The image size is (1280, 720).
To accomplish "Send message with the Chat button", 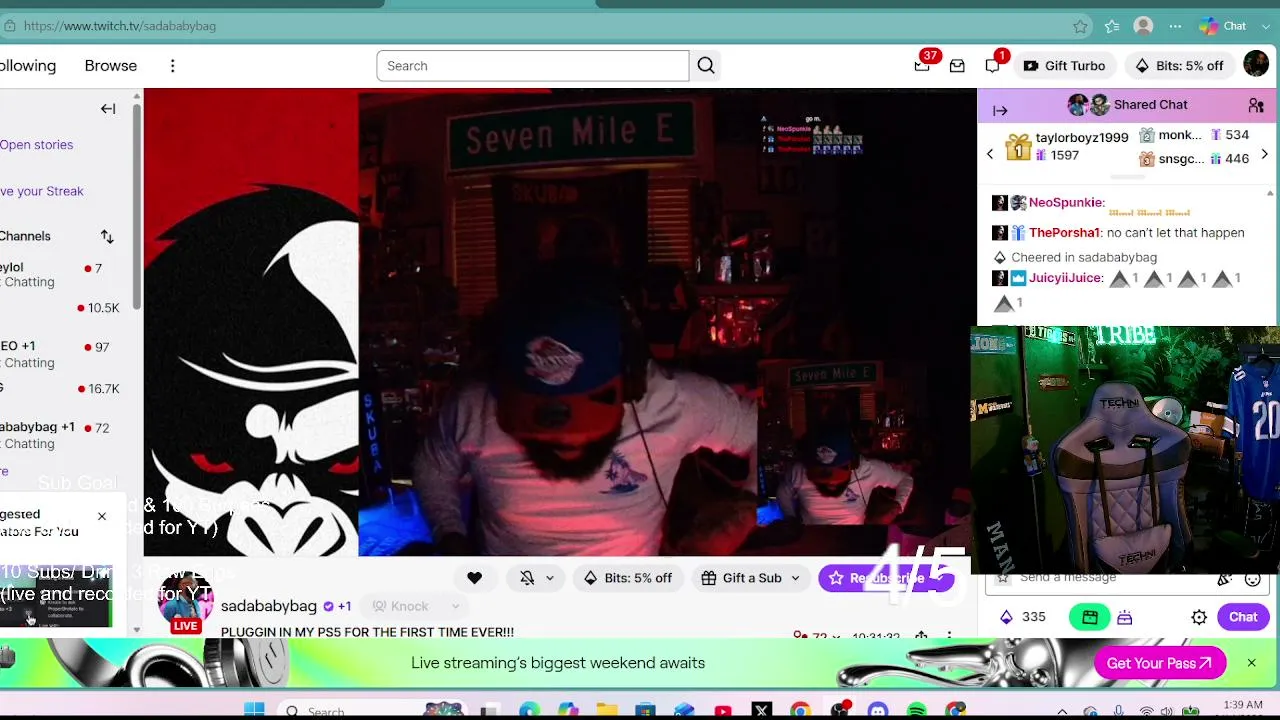I will click(x=1243, y=618).
